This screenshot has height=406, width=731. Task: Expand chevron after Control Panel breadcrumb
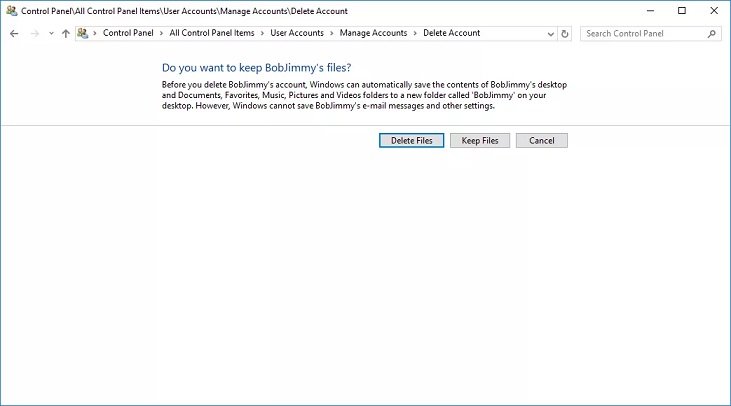click(x=162, y=33)
